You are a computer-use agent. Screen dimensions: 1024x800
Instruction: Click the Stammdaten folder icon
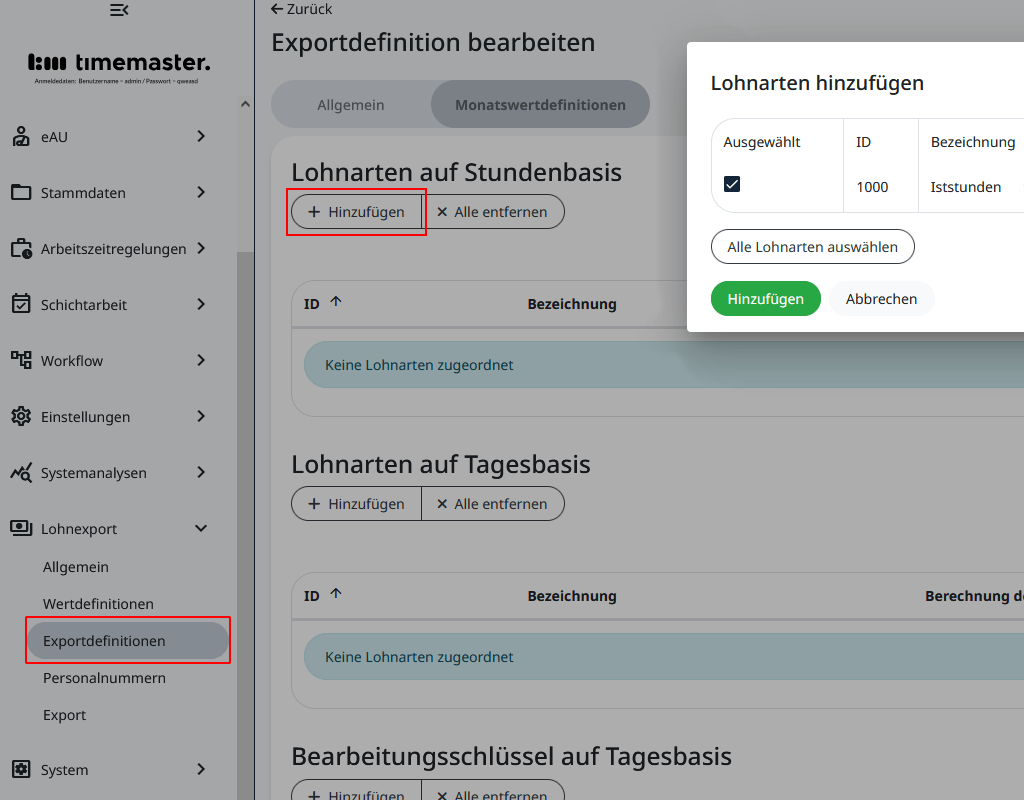click(21, 192)
